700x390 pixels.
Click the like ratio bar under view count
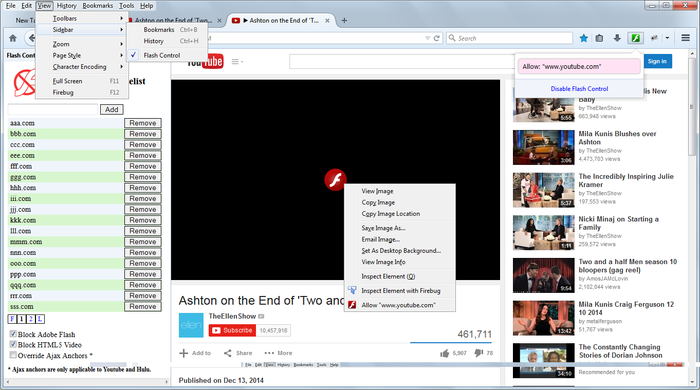pos(451,343)
